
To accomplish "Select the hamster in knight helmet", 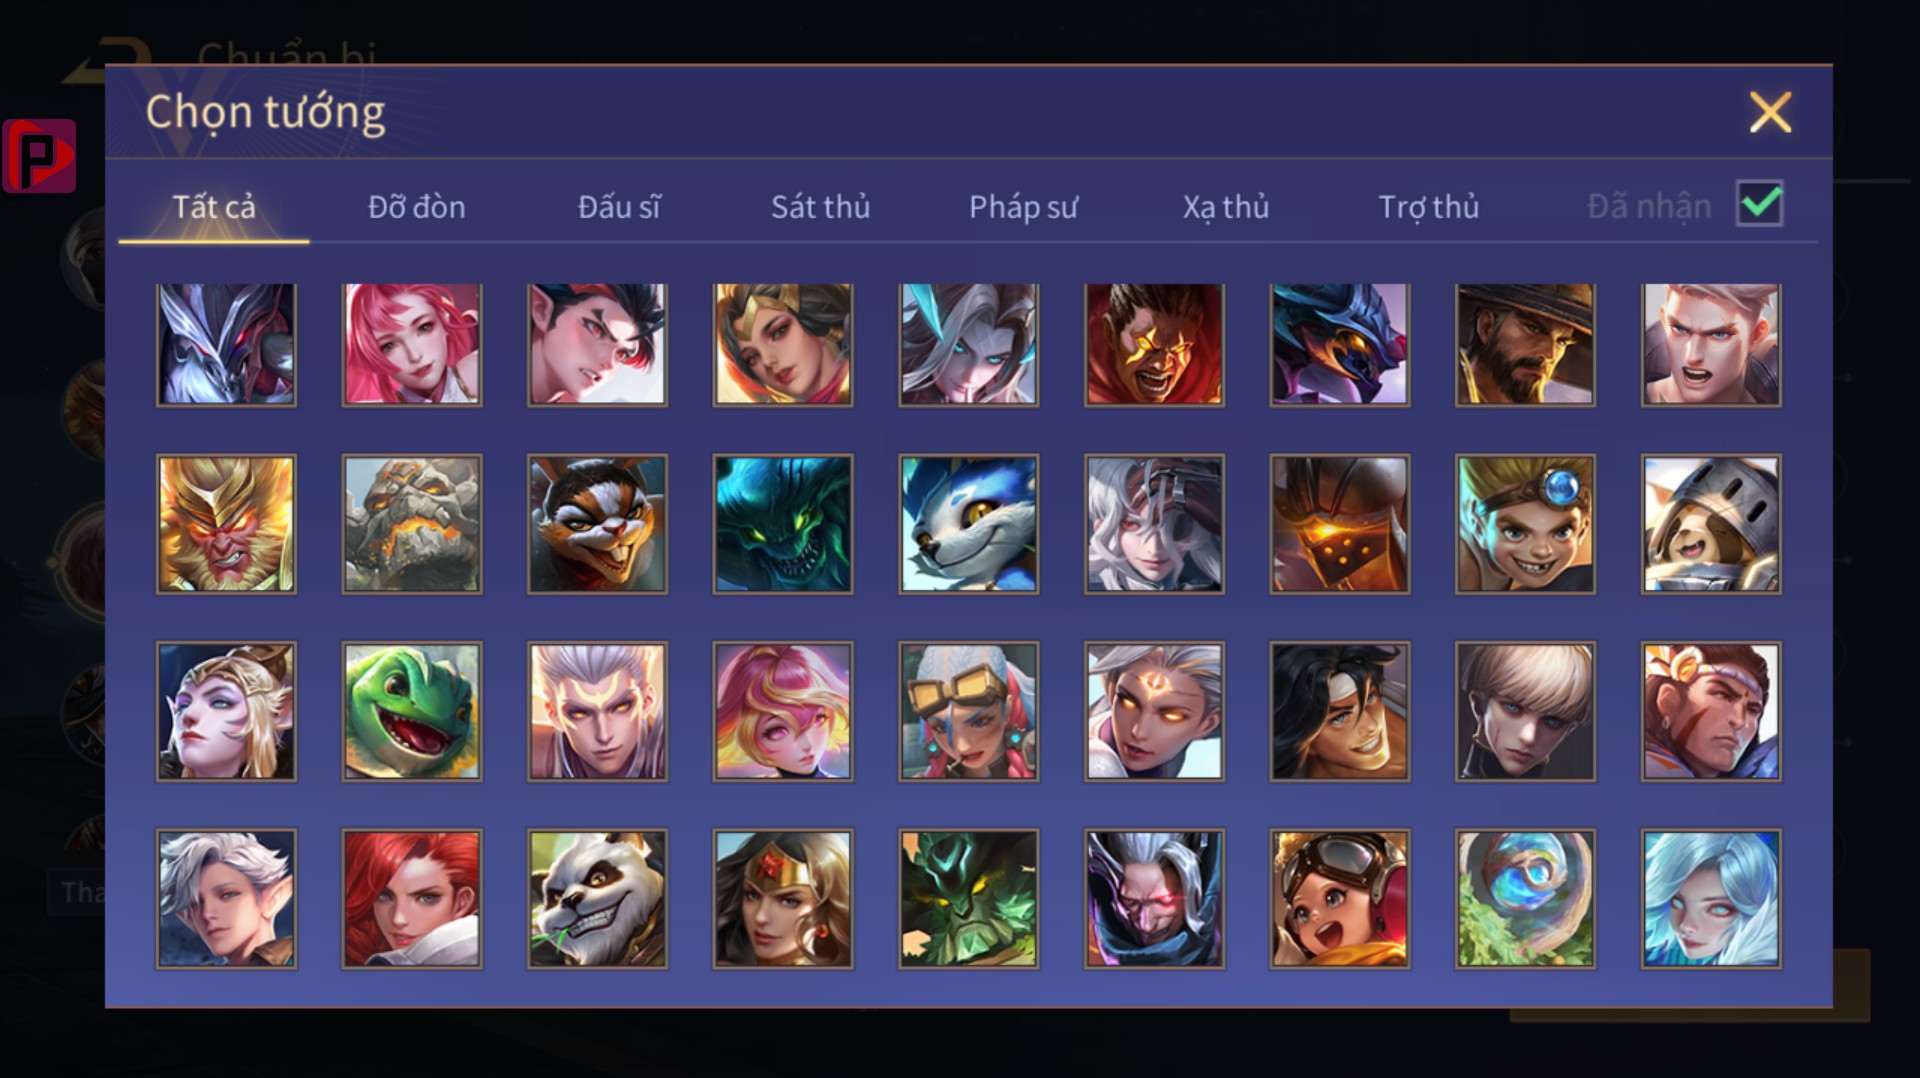I will 1711,524.
